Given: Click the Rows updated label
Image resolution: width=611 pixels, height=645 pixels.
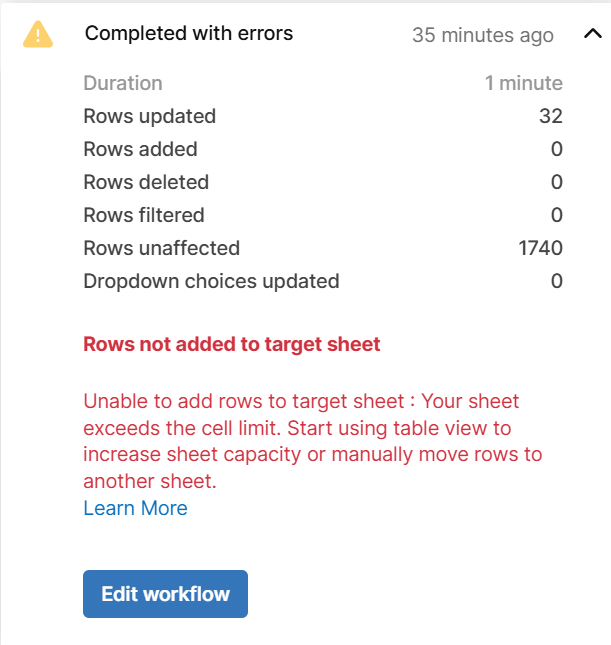Looking at the screenshot, I should click(149, 116).
